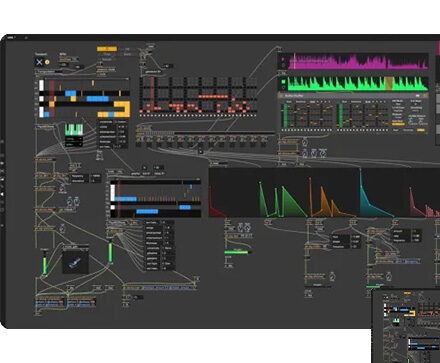This screenshot has height=363, width=440.
Task: Click the dial below the Buffer Shuffler panel
Action: point(305,143)
